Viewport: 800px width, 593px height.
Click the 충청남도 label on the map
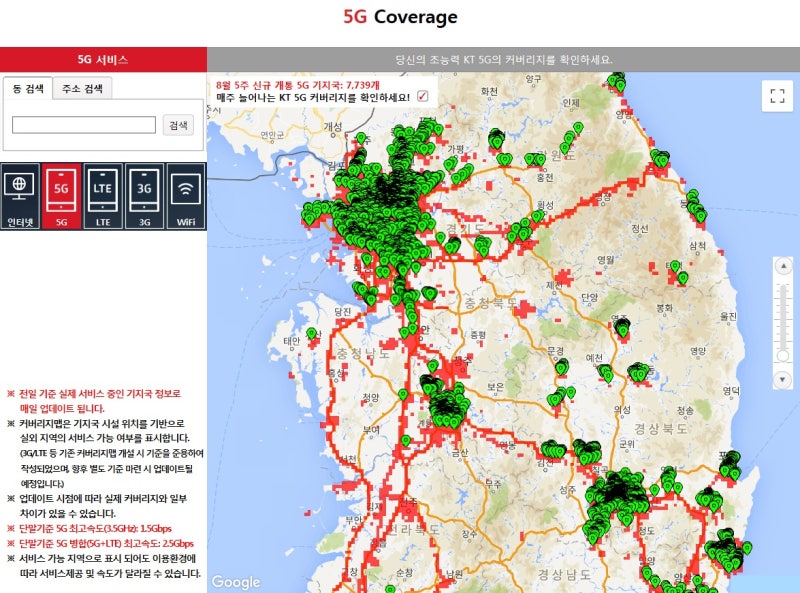[363, 353]
